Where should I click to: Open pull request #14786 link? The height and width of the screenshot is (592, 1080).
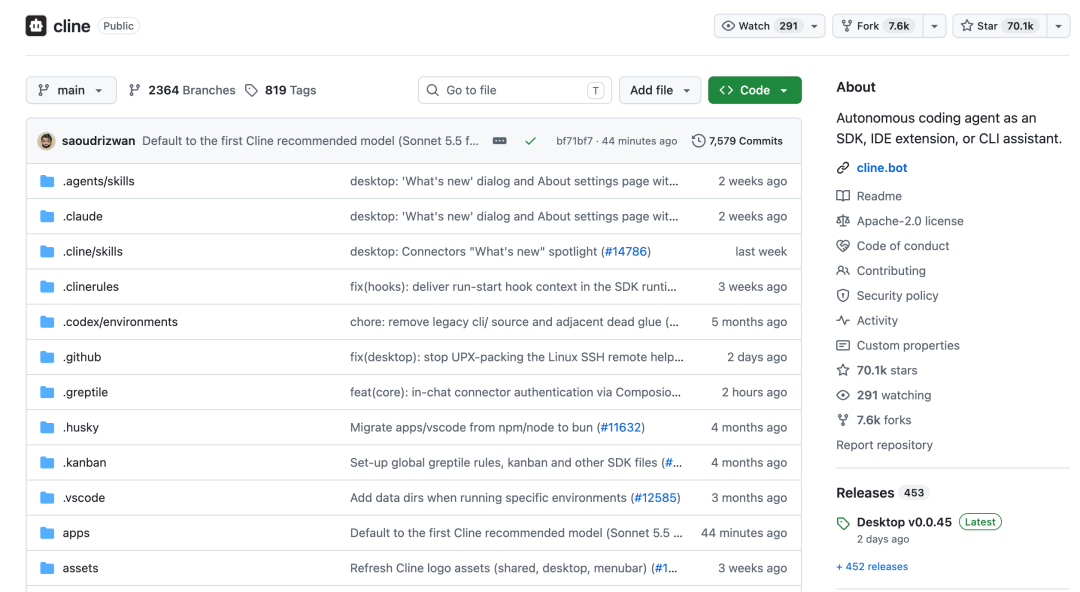[625, 252]
